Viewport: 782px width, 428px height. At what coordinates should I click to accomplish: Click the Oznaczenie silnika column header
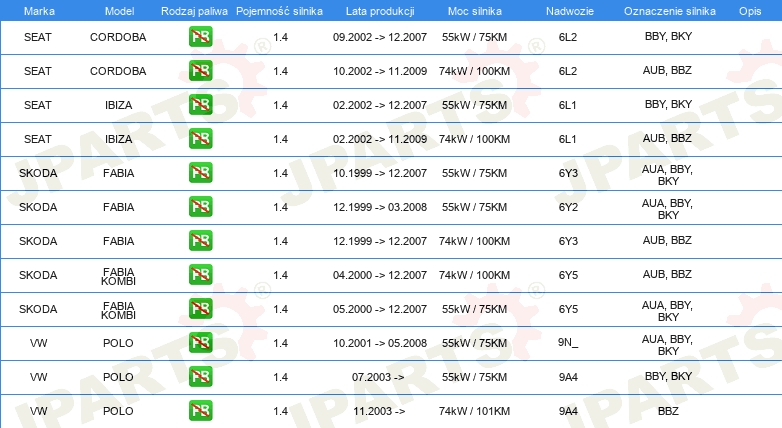tap(669, 11)
